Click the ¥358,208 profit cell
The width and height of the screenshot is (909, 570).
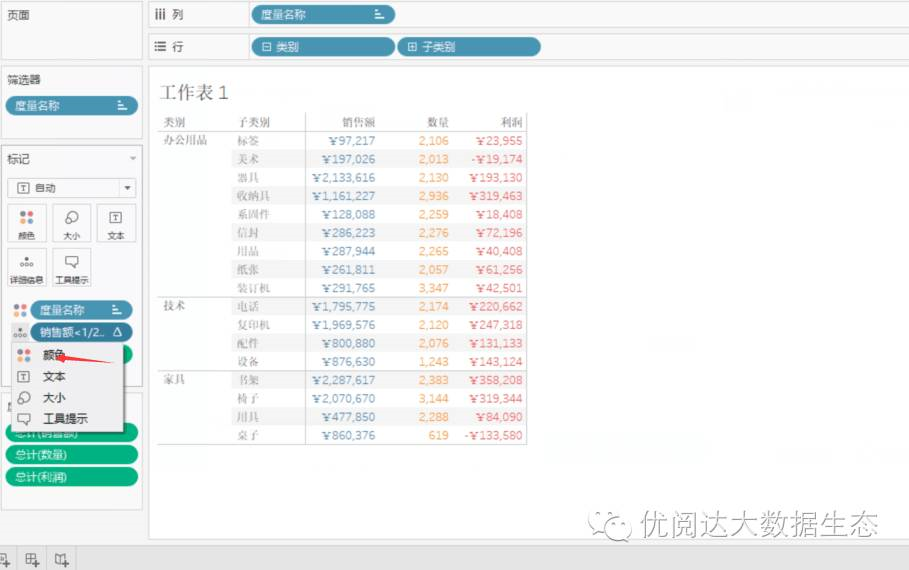point(496,380)
